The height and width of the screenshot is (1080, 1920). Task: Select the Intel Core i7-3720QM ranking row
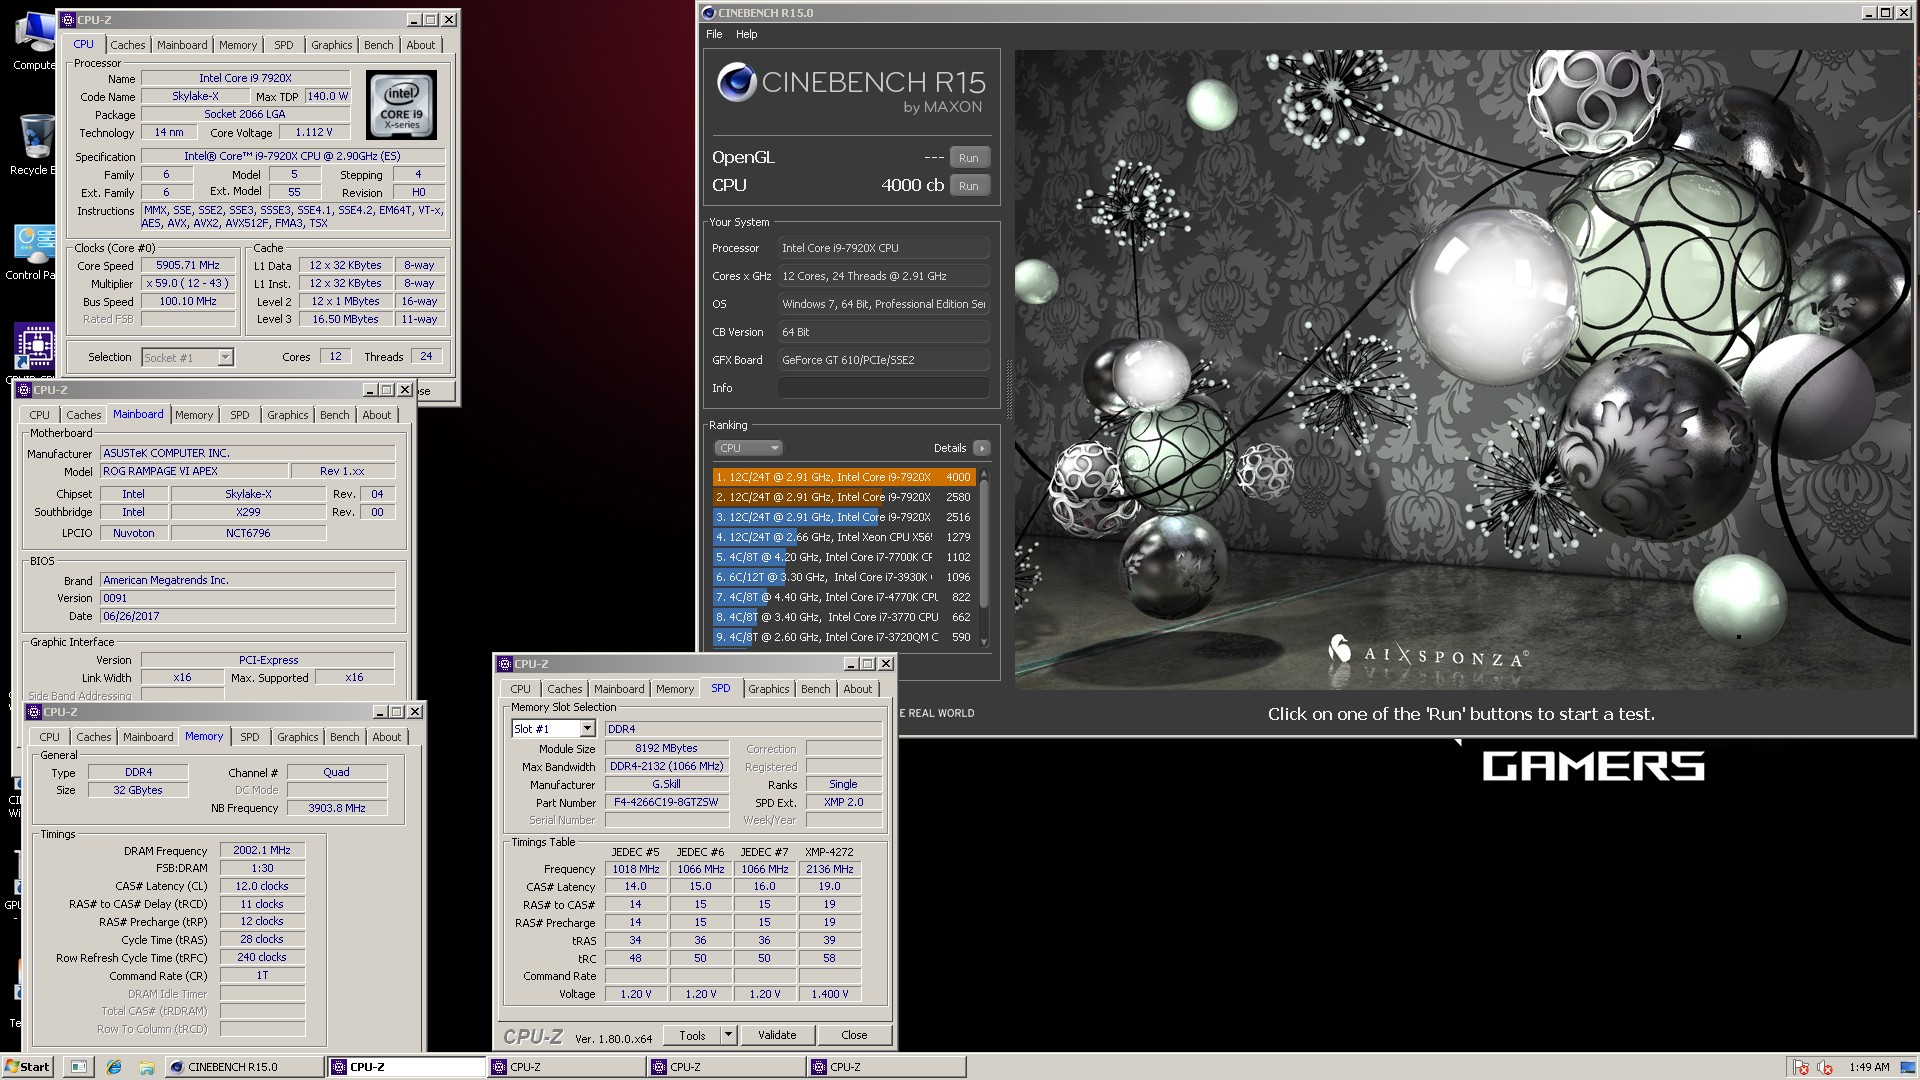pos(843,637)
